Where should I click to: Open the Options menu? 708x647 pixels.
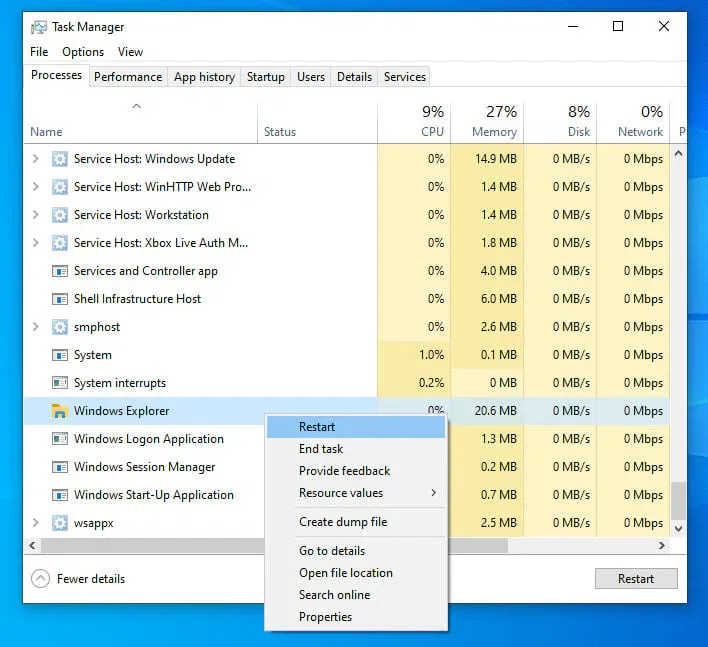[83, 52]
